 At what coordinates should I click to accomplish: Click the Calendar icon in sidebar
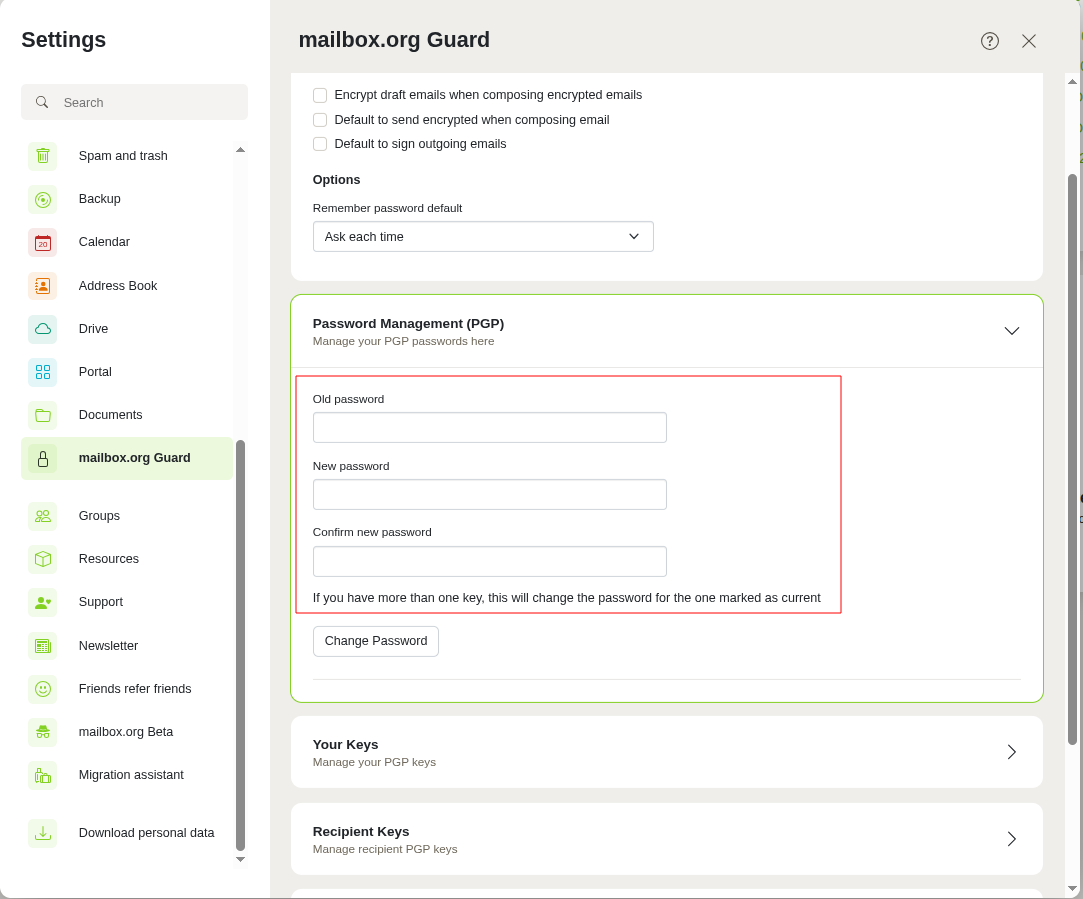[x=43, y=242]
